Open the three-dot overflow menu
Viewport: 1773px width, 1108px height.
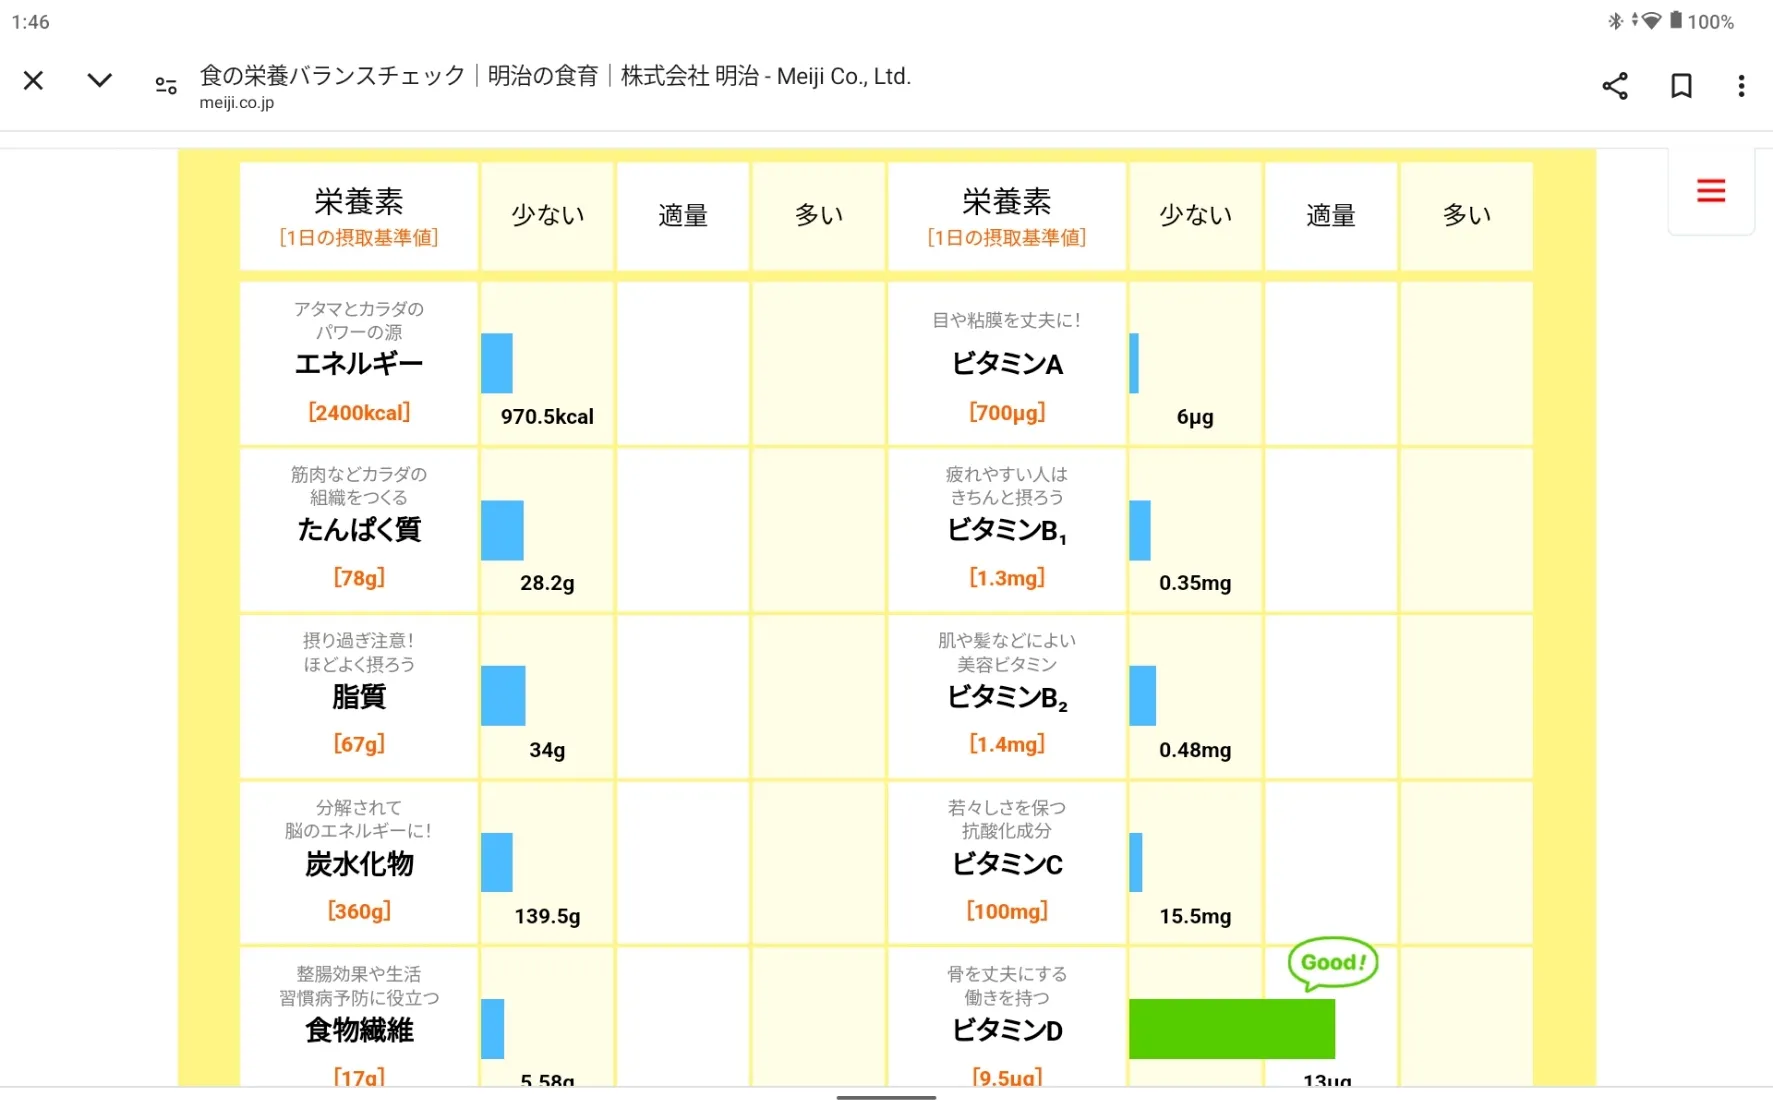1741,86
